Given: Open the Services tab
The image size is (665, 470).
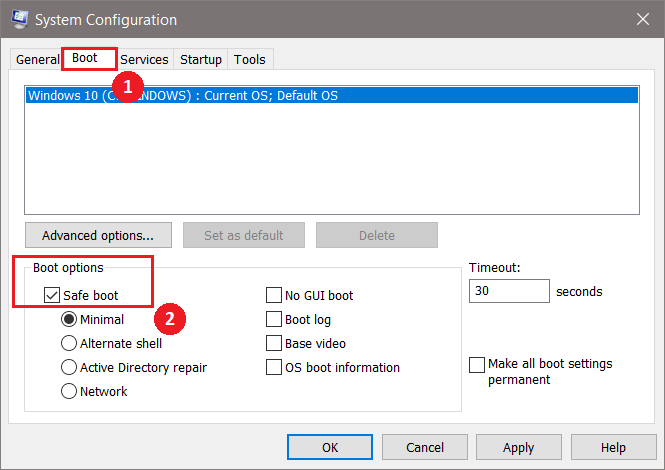Looking at the screenshot, I should coord(146,60).
